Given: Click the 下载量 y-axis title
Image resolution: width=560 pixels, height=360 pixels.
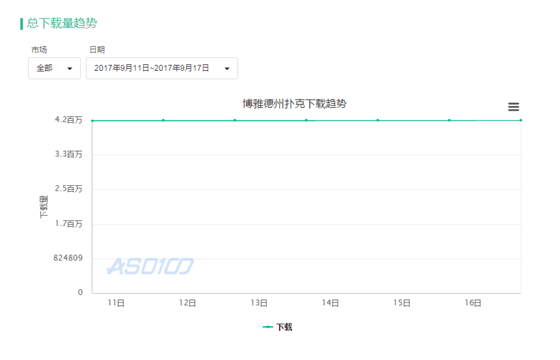Looking at the screenshot, I should (43, 207).
